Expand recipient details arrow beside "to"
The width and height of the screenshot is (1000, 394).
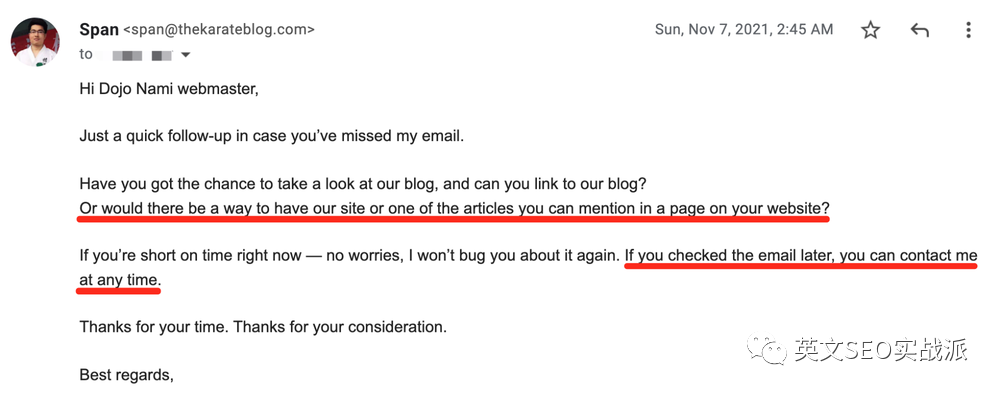click(186, 55)
